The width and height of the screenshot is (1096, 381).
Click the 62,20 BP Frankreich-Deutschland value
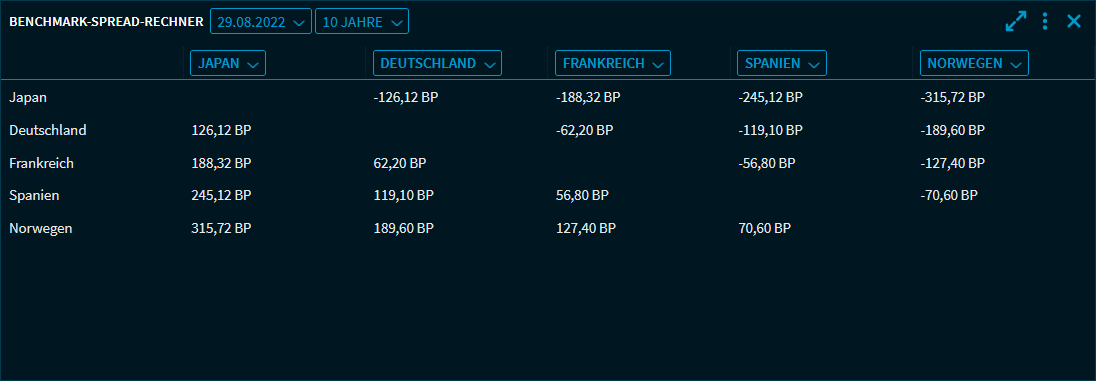click(x=401, y=163)
